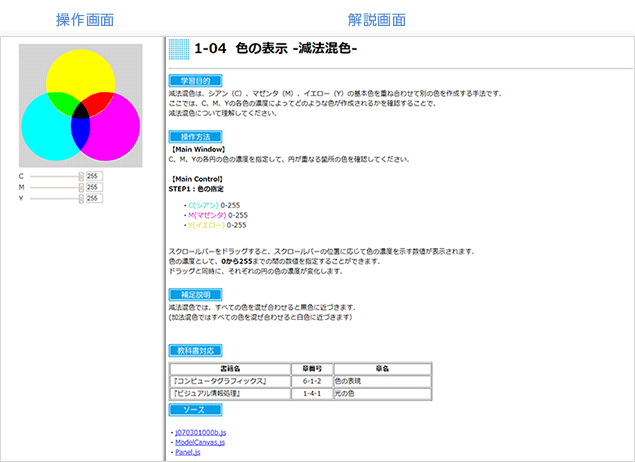Click the red overlap region
Image resolution: width=635 pixels, height=462 pixels.
coord(100,102)
